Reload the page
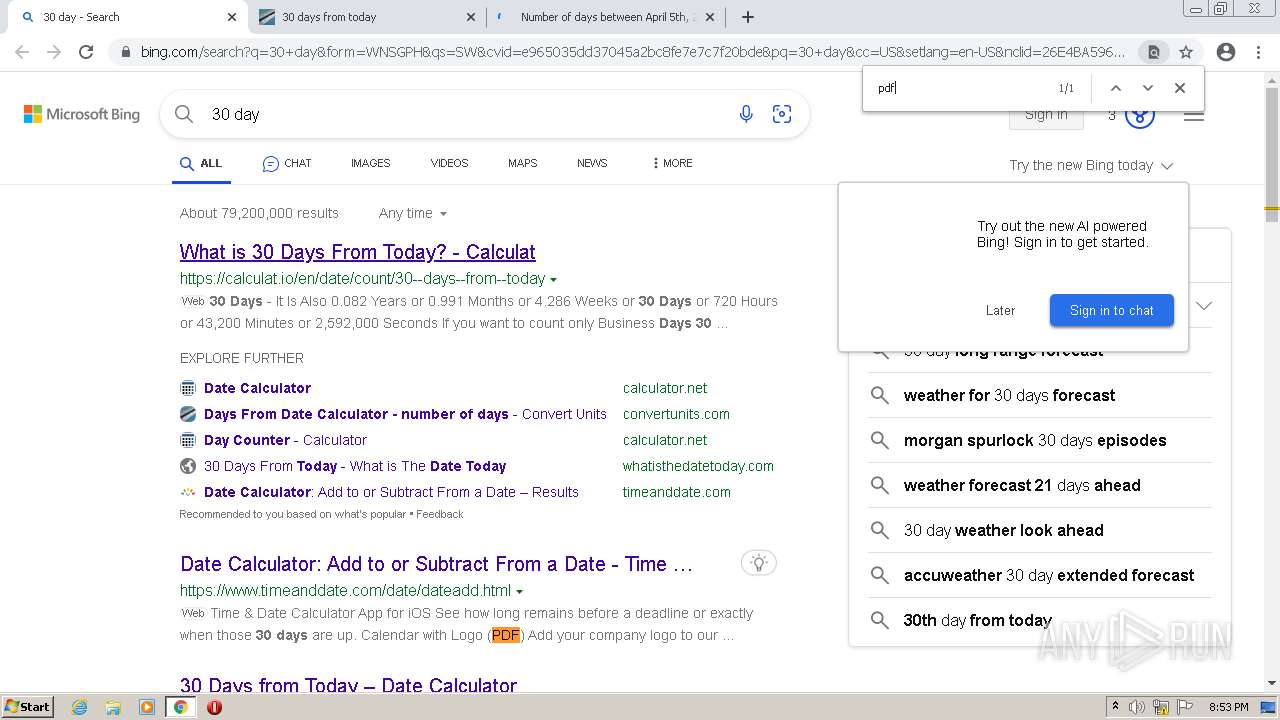 (86, 52)
